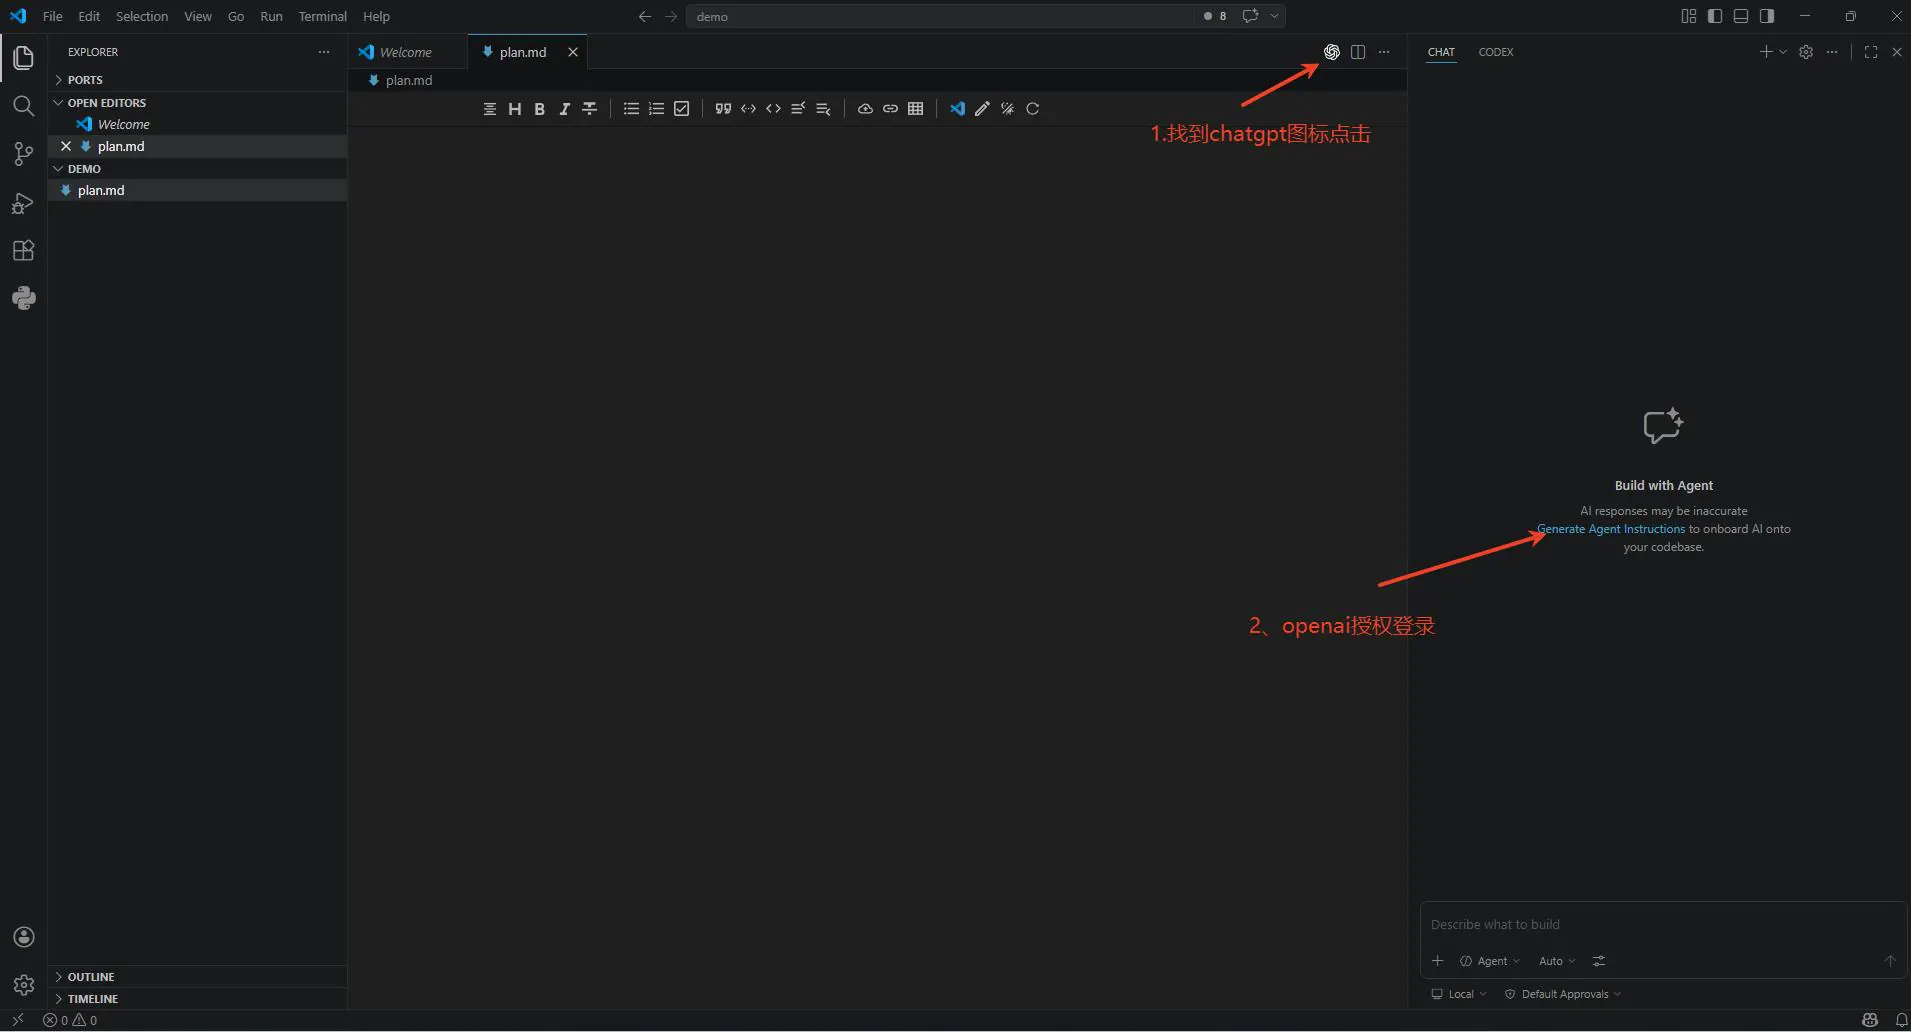
Task: Click the pencil edit icon in the markdown toolbar
Action: tap(982, 109)
